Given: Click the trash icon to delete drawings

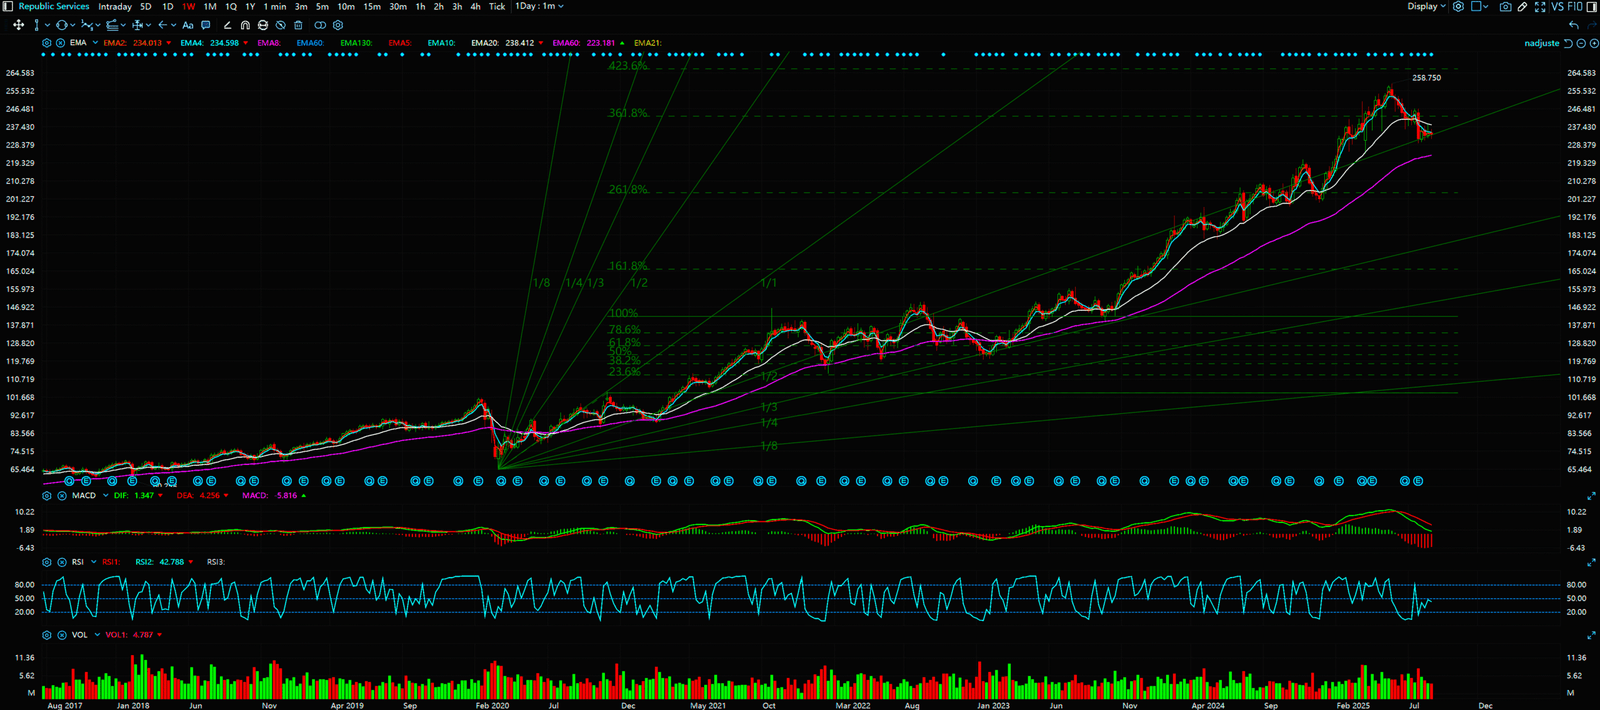Looking at the screenshot, I should coord(298,25).
